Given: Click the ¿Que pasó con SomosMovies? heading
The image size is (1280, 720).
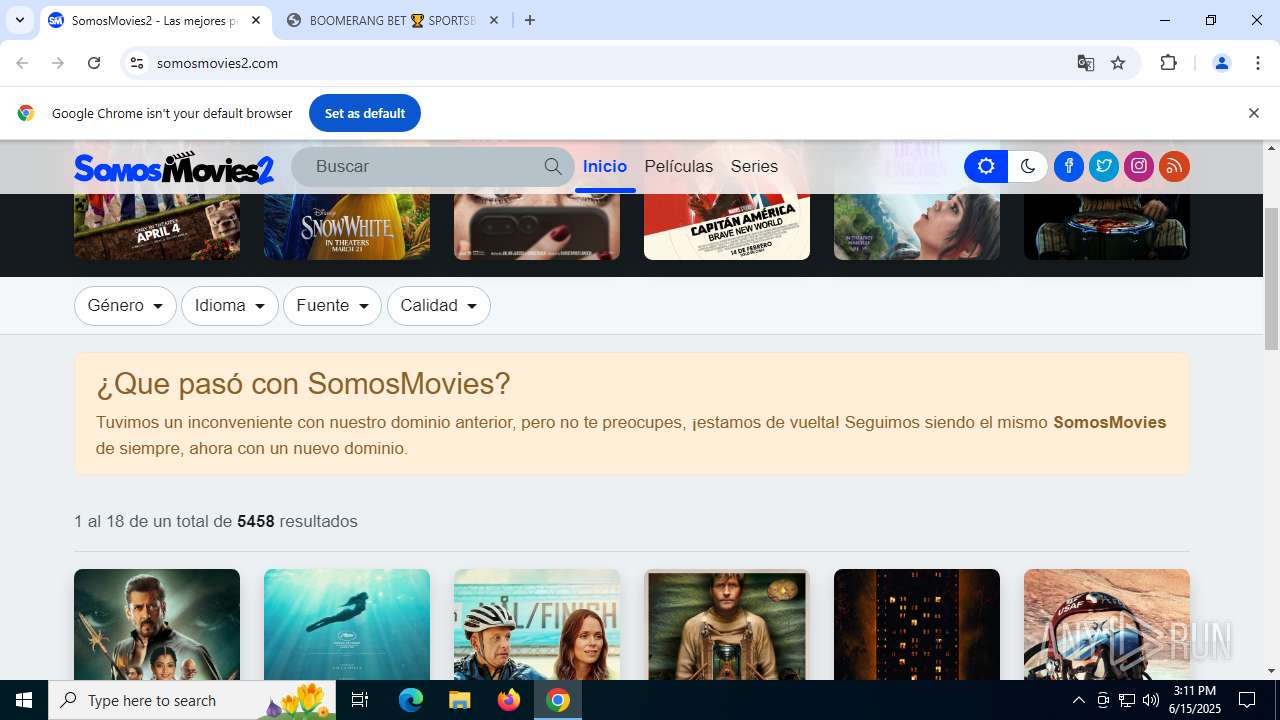Looking at the screenshot, I should pyautogui.click(x=303, y=384).
